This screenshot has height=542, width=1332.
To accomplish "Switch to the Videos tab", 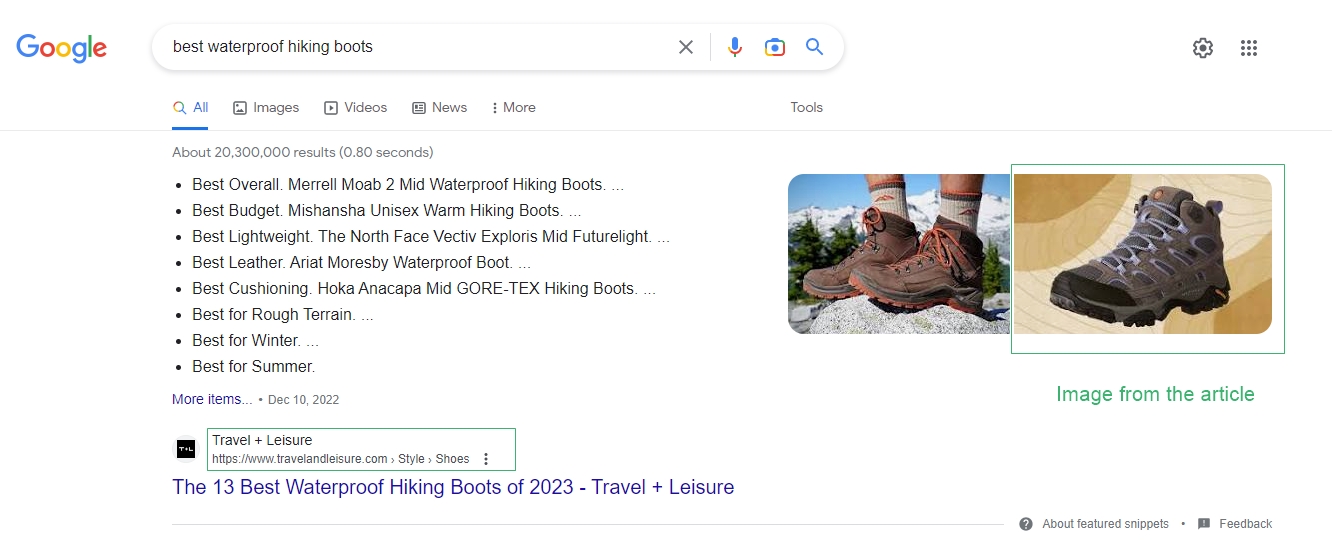I will pos(355,108).
